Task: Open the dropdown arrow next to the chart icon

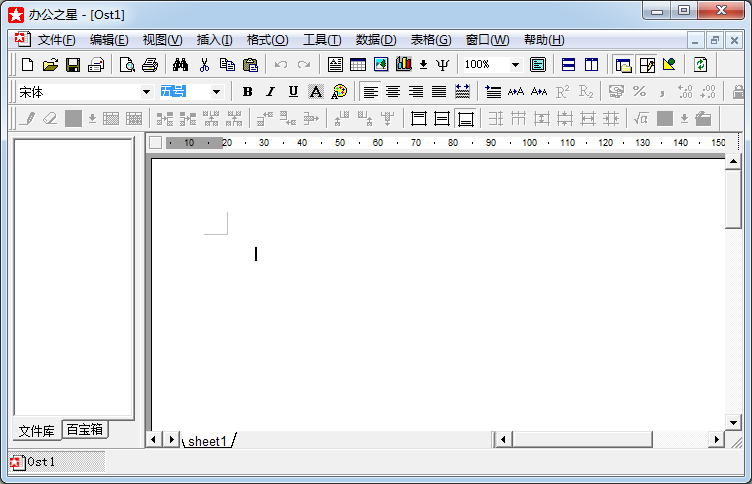Action: pyautogui.click(x=423, y=65)
